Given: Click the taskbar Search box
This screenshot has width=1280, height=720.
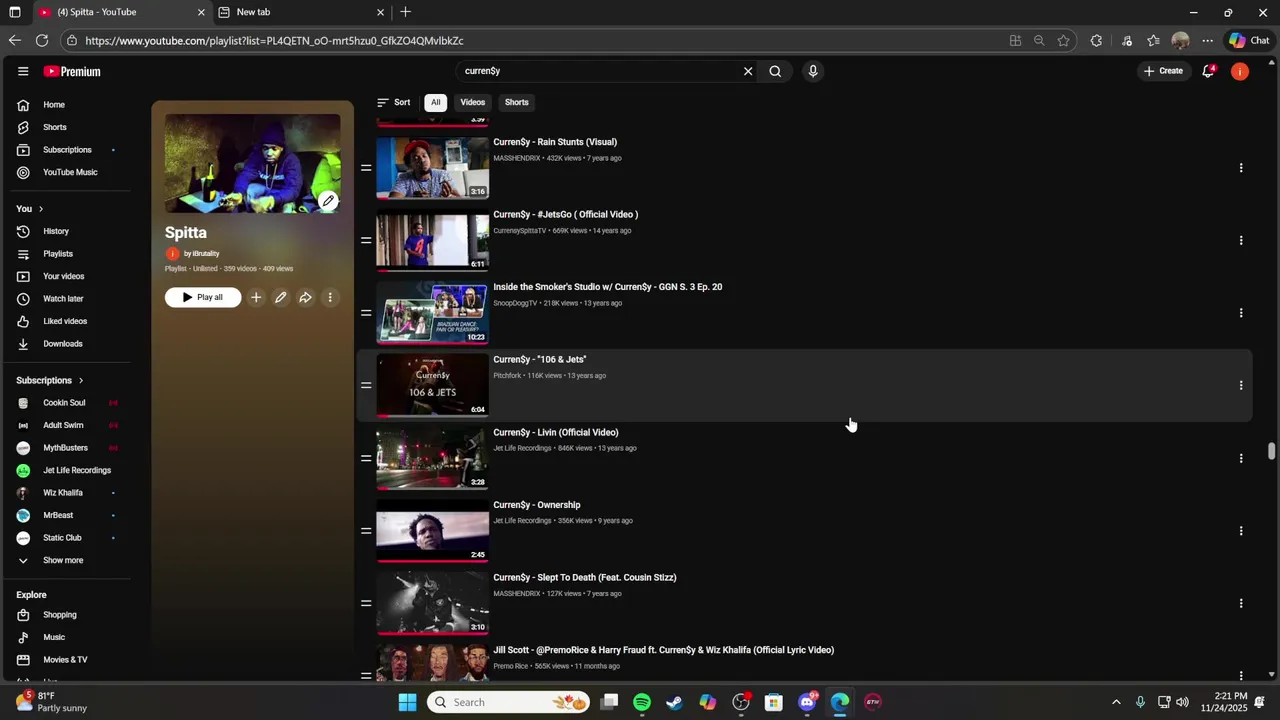Looking at the screenshot, I should point(509,702).
